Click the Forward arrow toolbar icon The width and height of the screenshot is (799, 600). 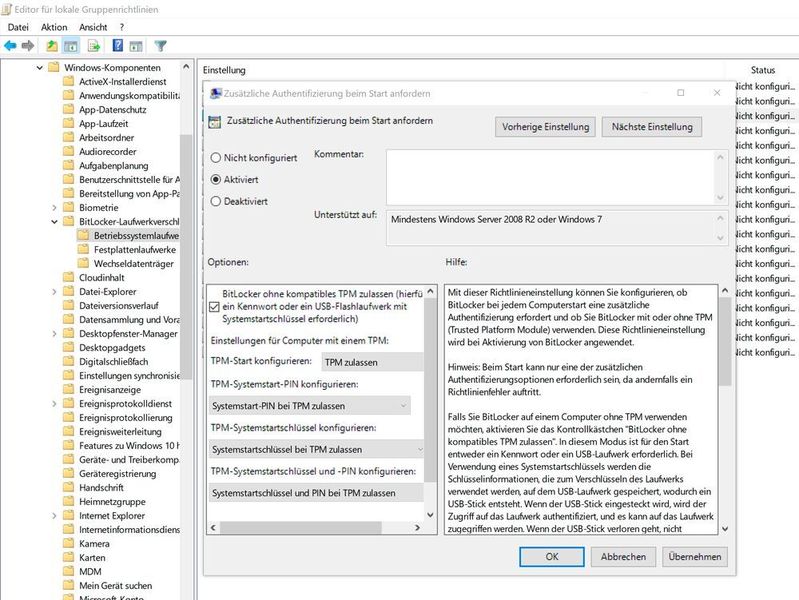(x=28, y=46)
